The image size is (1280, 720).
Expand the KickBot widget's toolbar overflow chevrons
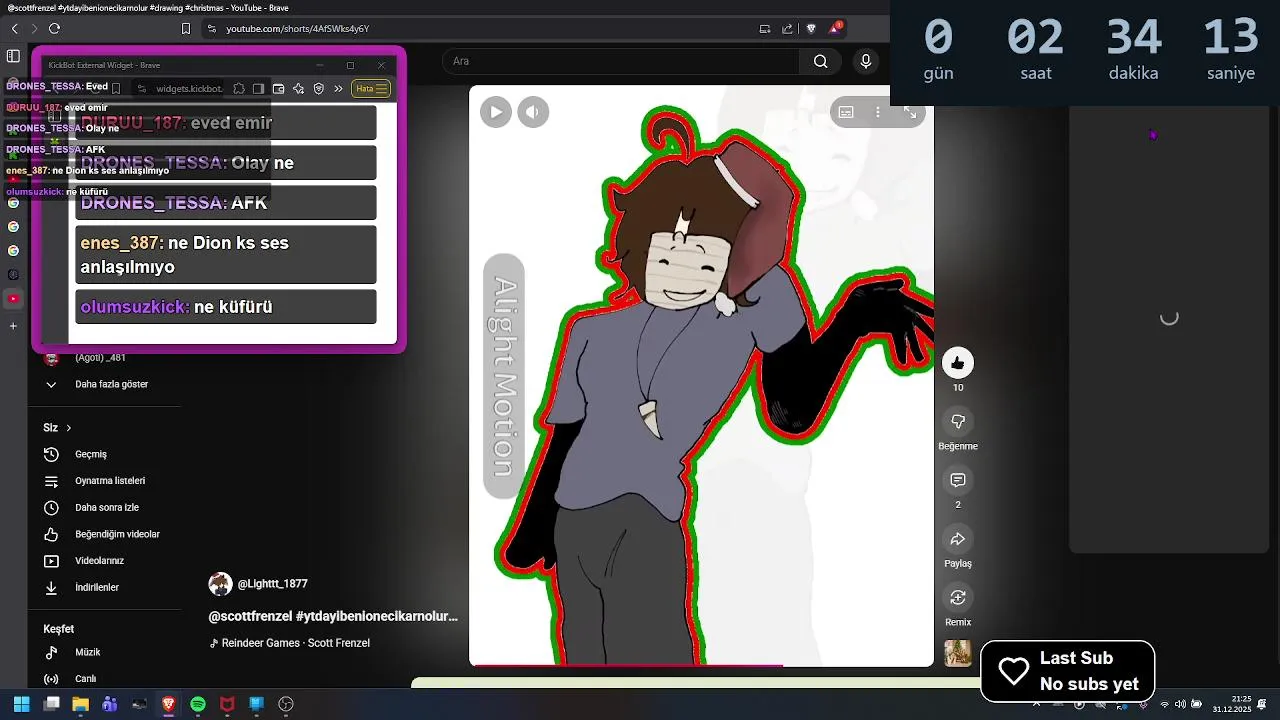point(338,89)
